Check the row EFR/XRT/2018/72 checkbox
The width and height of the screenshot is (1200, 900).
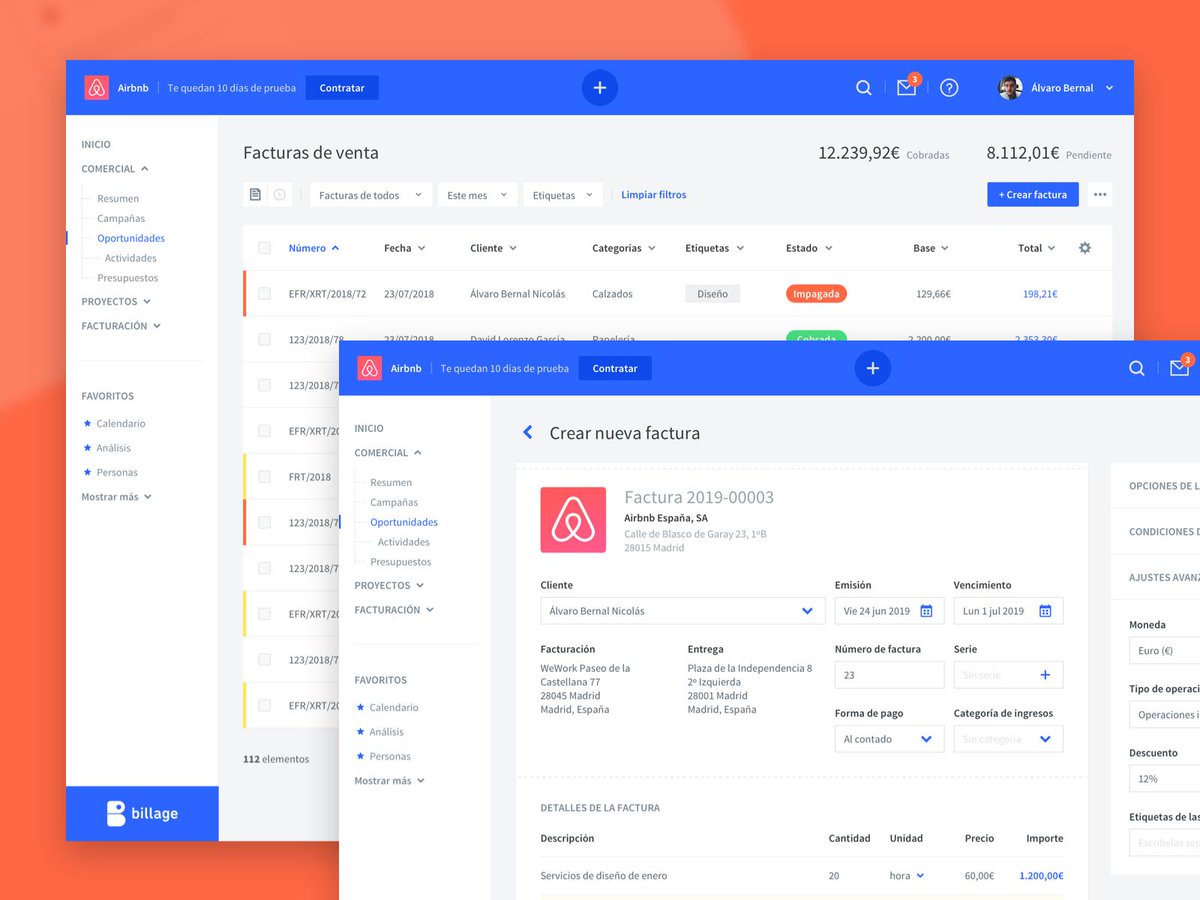pos(264,294)
